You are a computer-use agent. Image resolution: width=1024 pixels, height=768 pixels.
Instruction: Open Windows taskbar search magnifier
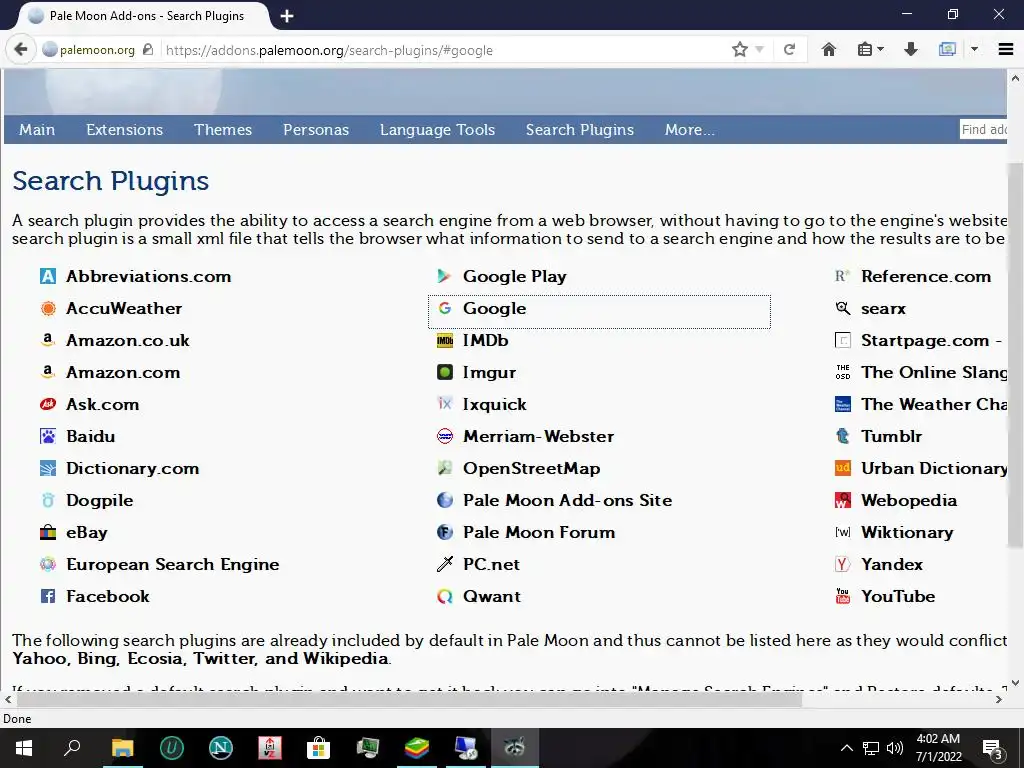[72, 748]
